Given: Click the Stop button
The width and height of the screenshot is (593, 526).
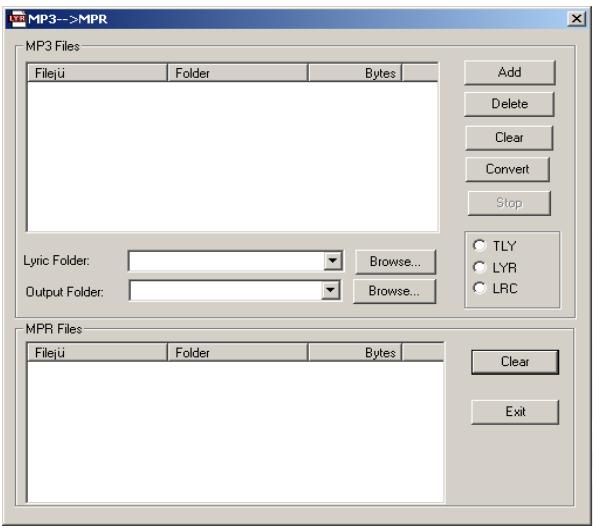Looking at the screenshot, I should 509,203.
